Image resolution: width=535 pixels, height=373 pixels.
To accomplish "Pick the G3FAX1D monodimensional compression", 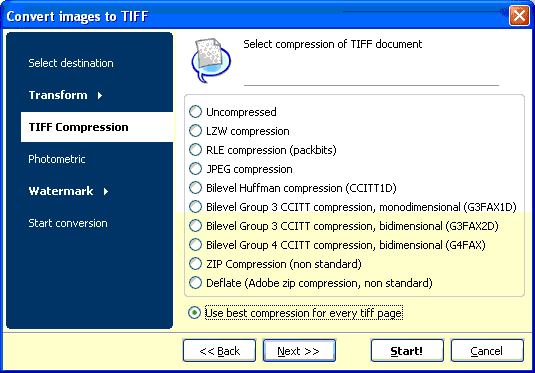I will (x=196, y=207).
